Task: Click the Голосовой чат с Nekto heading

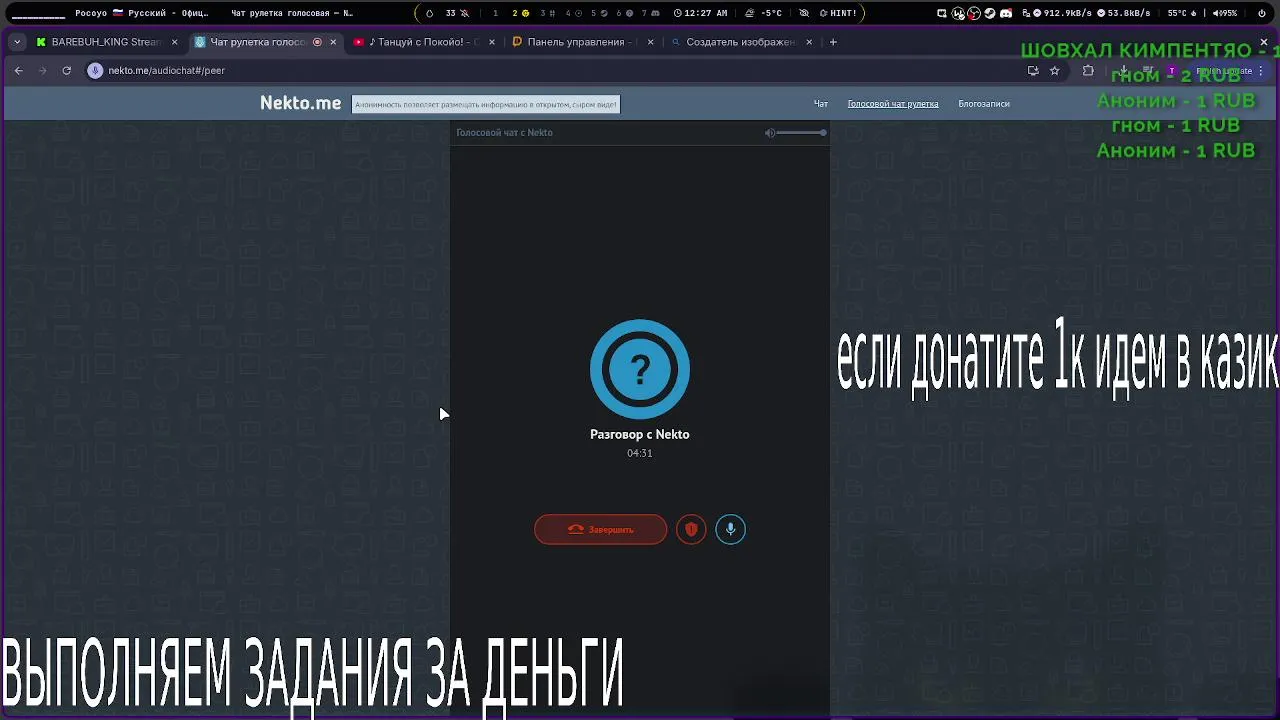Action: (x=504, y=133)
